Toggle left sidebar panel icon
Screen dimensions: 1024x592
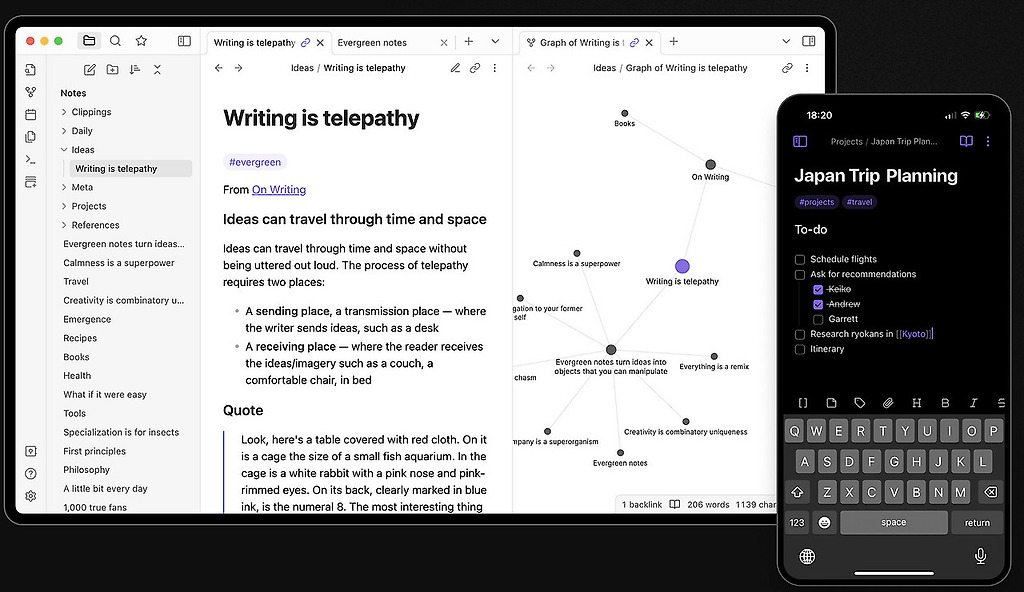pos(184,41)
